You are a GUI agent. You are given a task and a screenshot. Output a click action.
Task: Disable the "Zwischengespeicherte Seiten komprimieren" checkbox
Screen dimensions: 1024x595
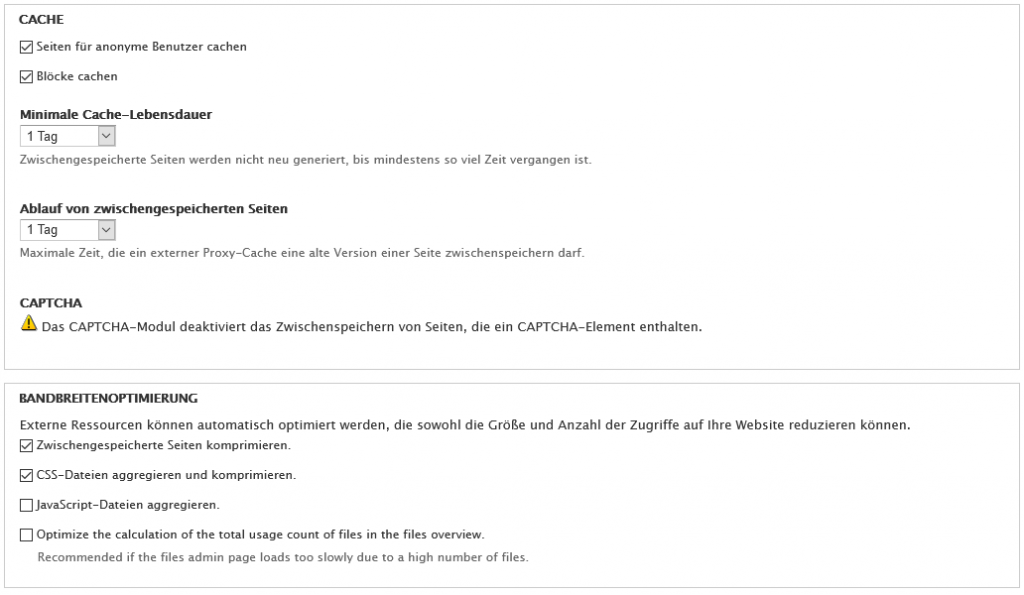26,445
